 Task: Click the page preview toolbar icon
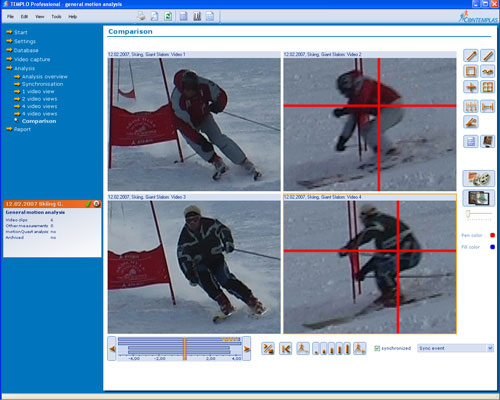[x=154, y=16]
